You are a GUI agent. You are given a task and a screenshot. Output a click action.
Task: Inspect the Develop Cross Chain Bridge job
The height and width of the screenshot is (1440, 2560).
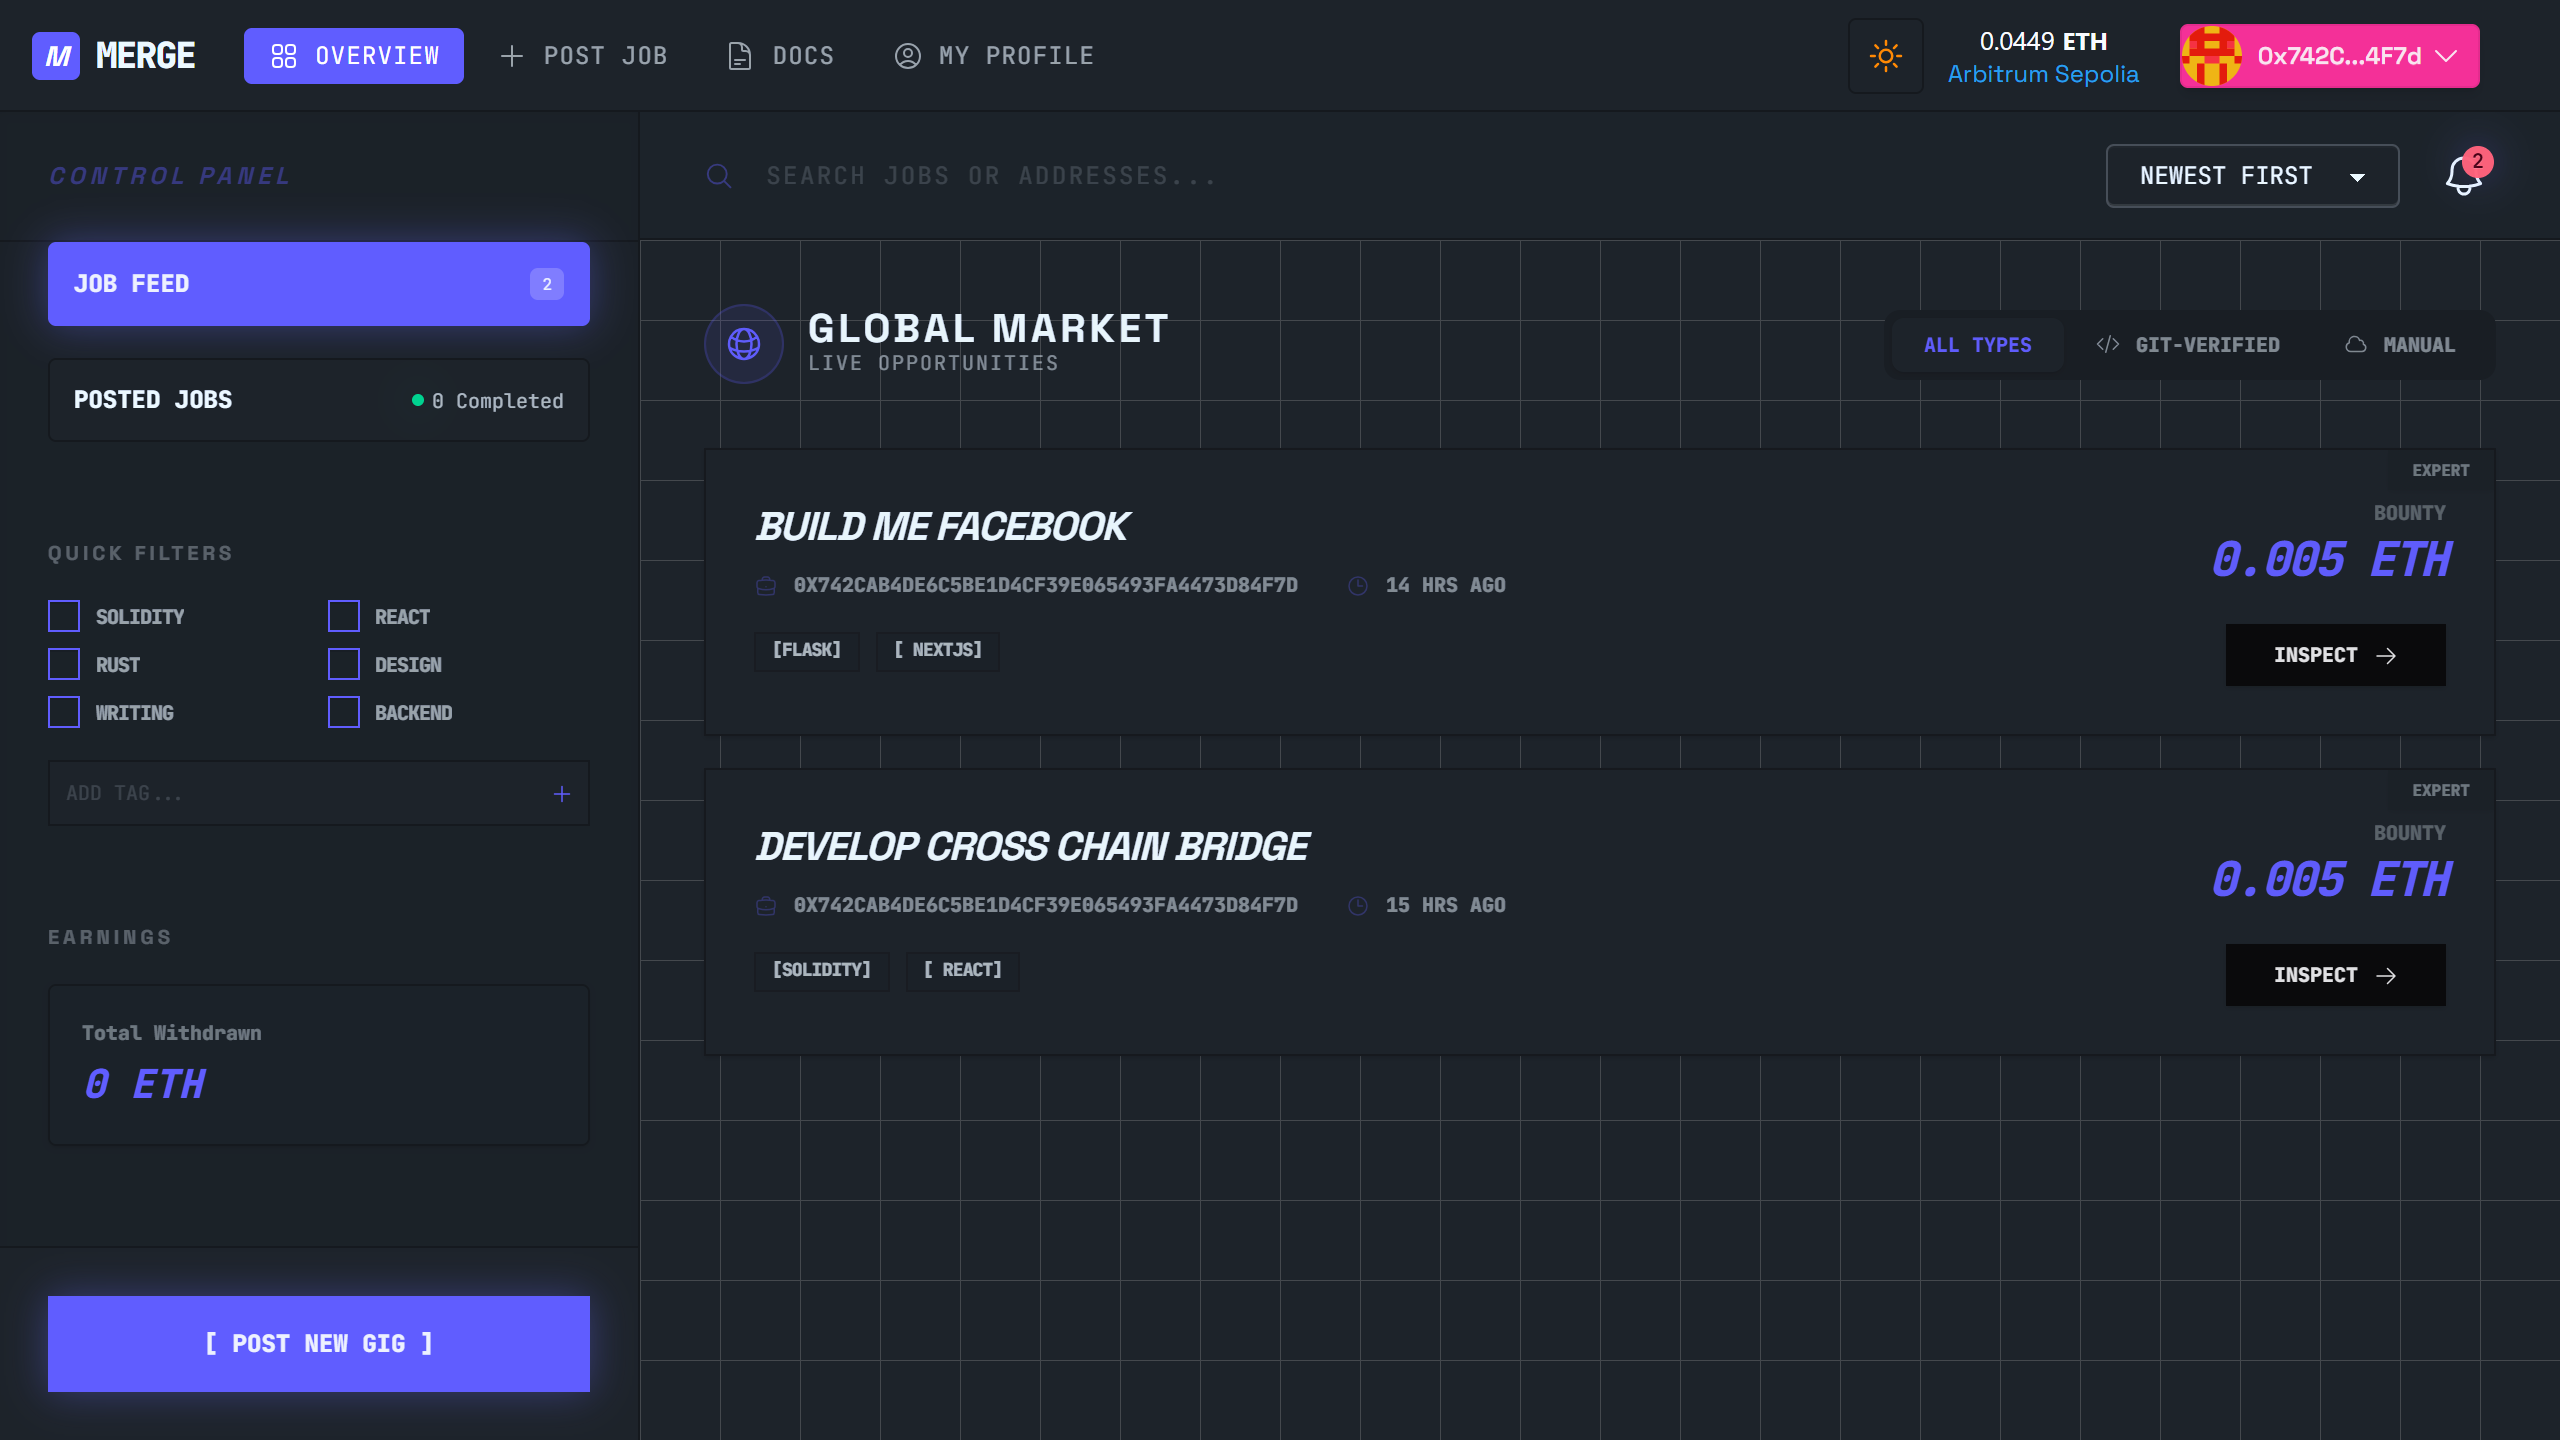point(2335,975)
